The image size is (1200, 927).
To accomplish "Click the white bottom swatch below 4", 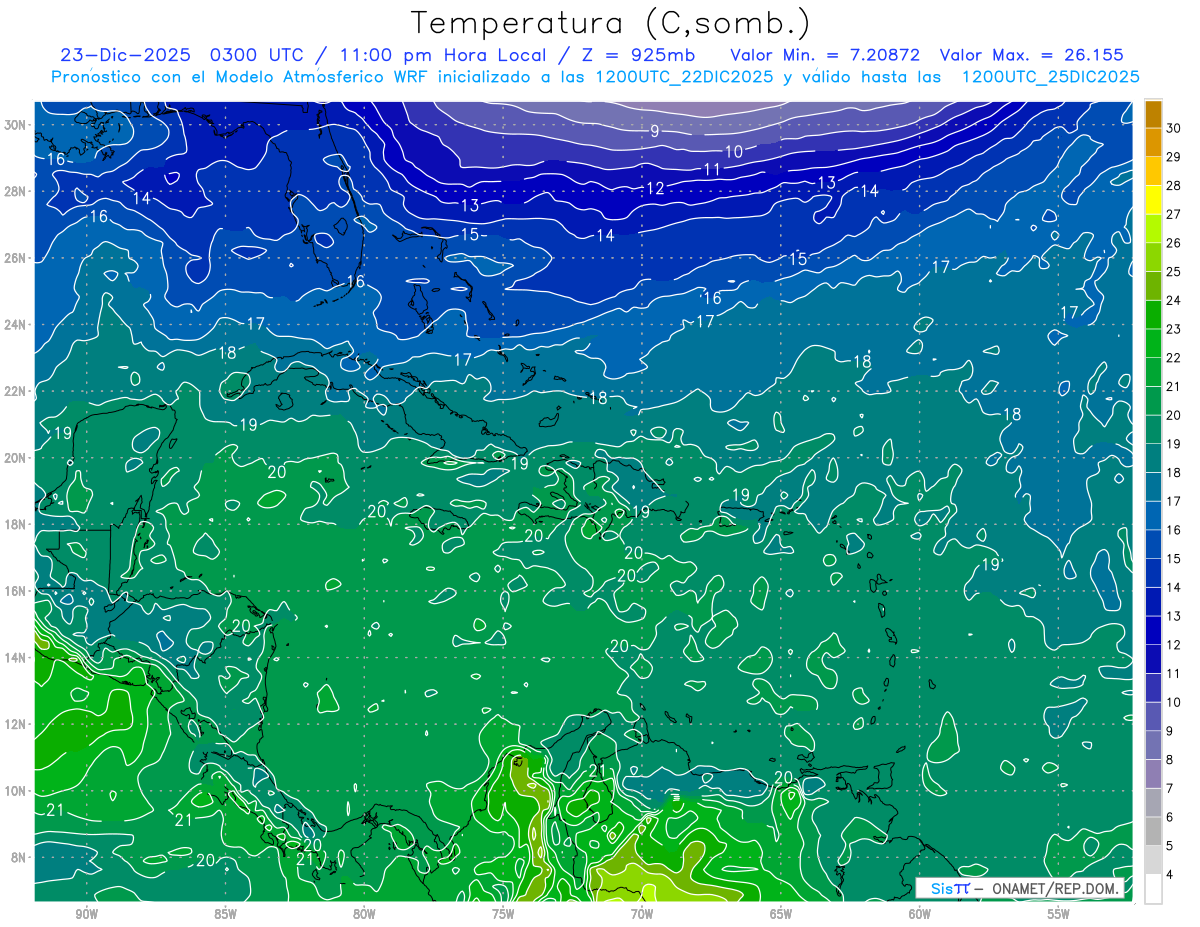I will (x=1153, y=889).
